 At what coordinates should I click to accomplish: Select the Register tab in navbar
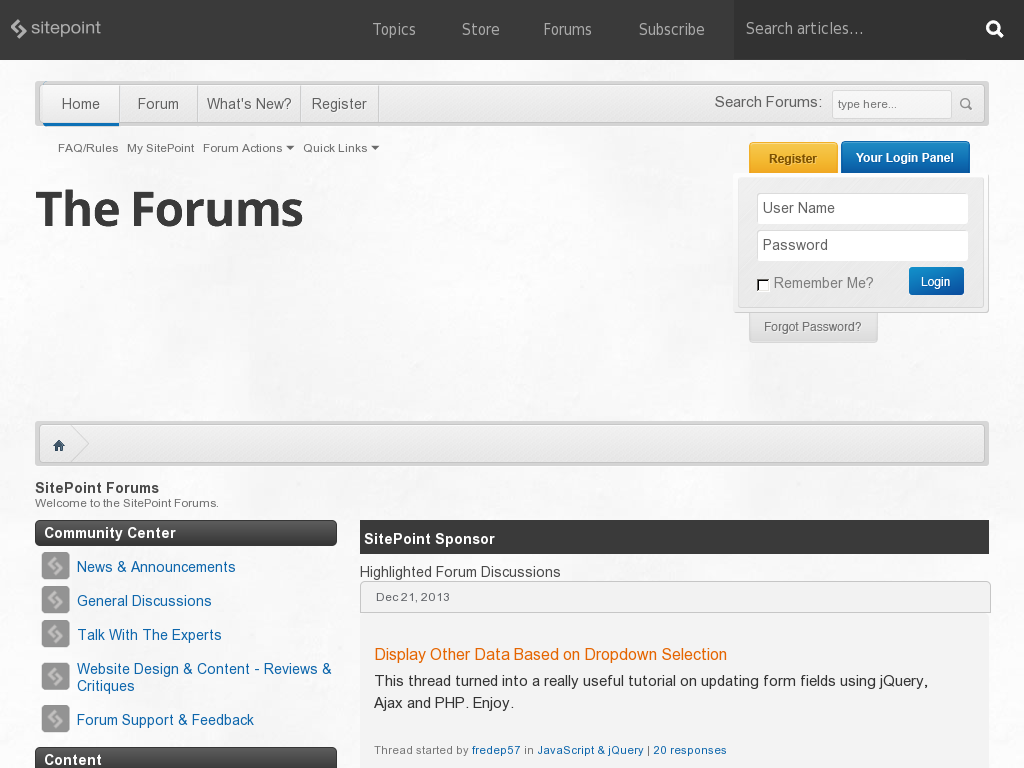[x=339, y=104]
